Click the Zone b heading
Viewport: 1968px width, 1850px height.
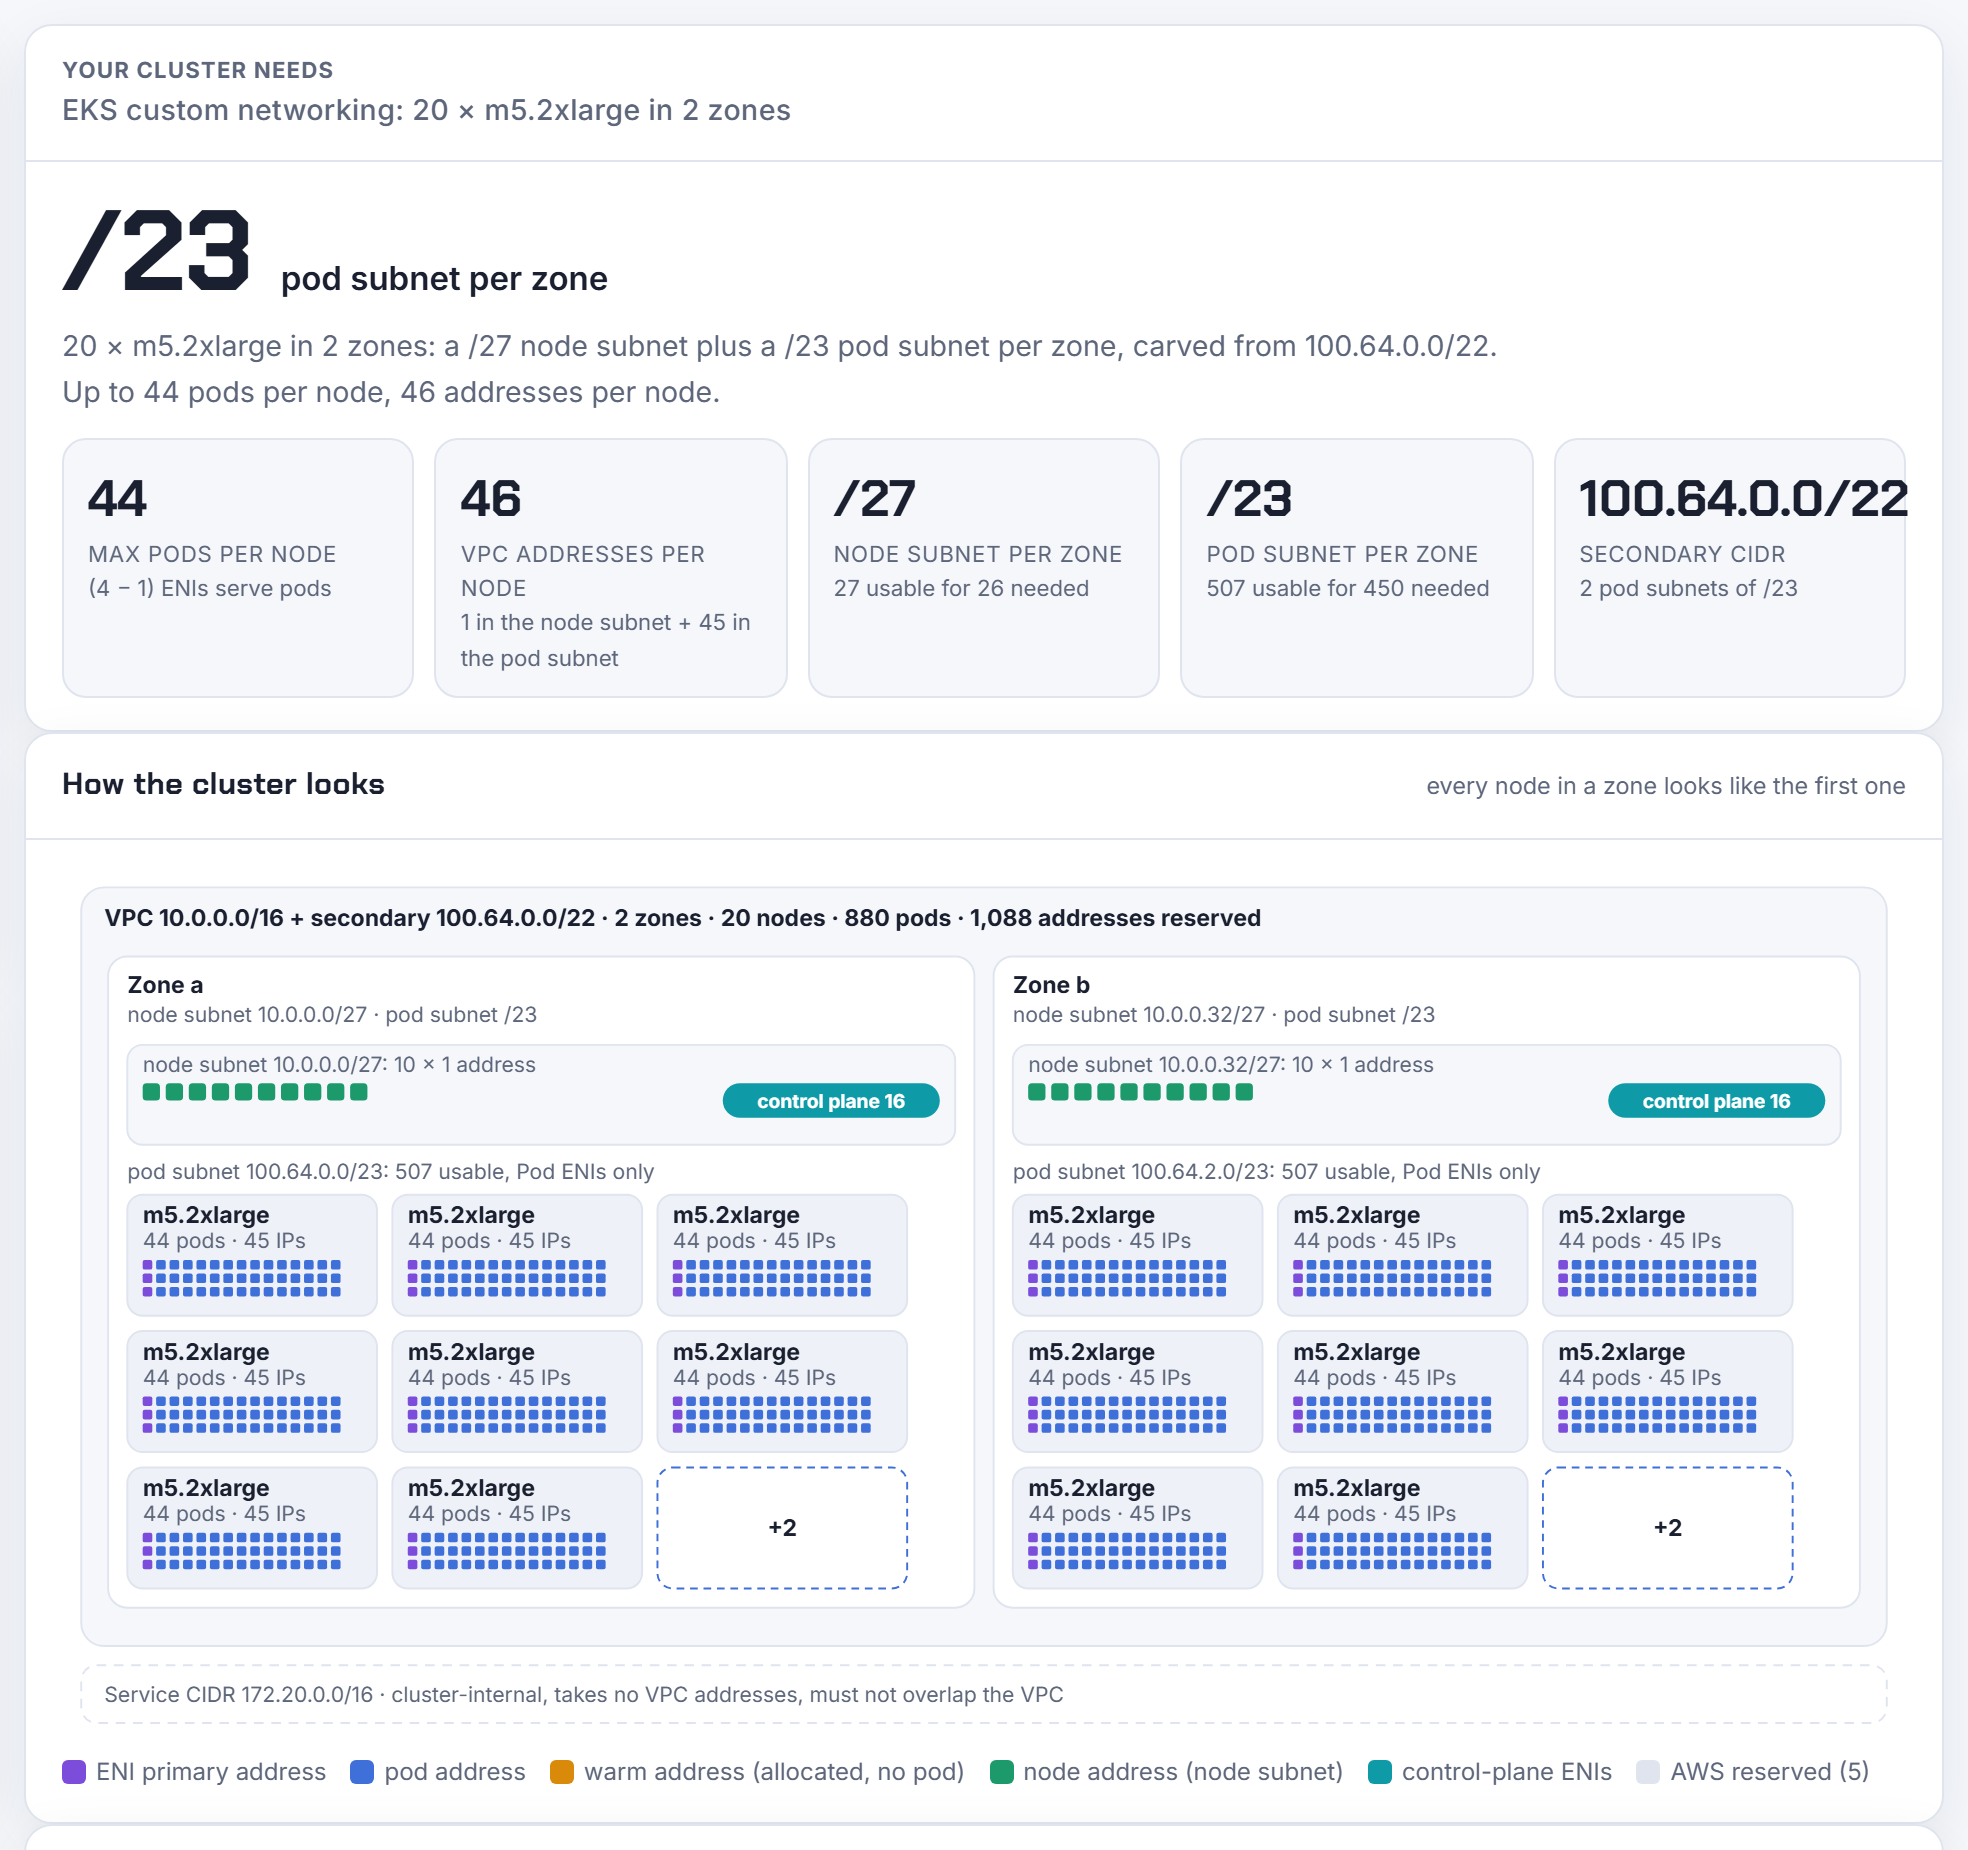click(1051, 985)
